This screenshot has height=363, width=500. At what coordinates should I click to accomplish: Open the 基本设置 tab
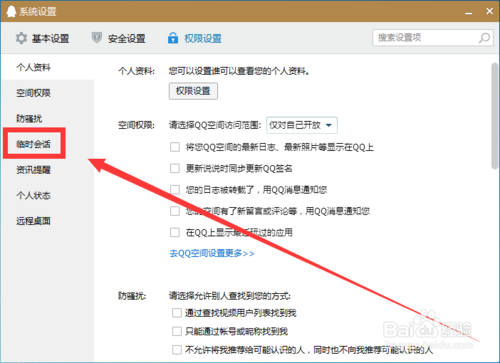pyautogui.click(x=42, y=38)
